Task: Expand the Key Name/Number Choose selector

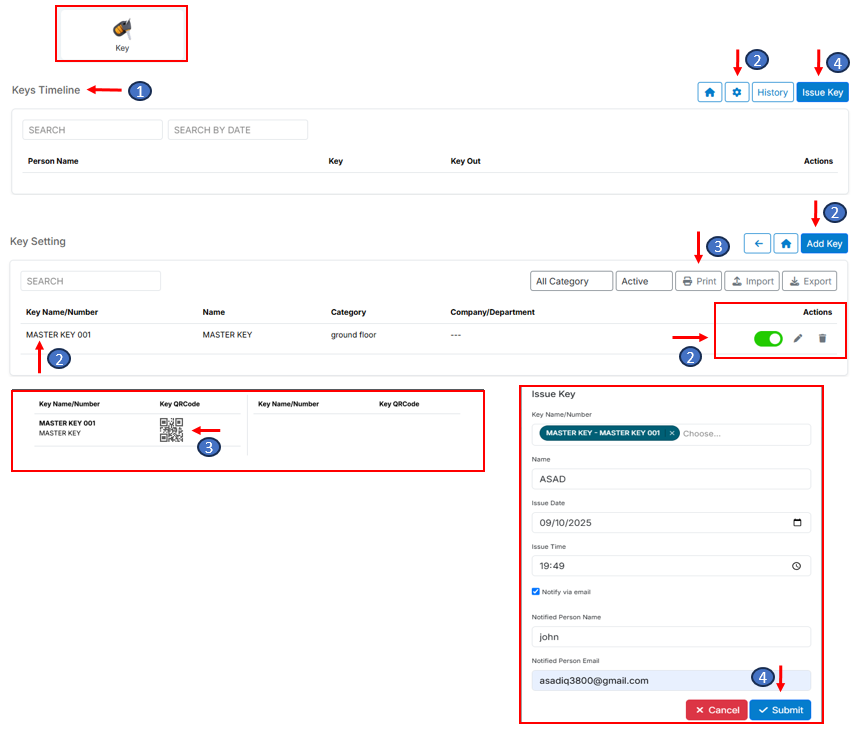Action: (x=740, y=434)
